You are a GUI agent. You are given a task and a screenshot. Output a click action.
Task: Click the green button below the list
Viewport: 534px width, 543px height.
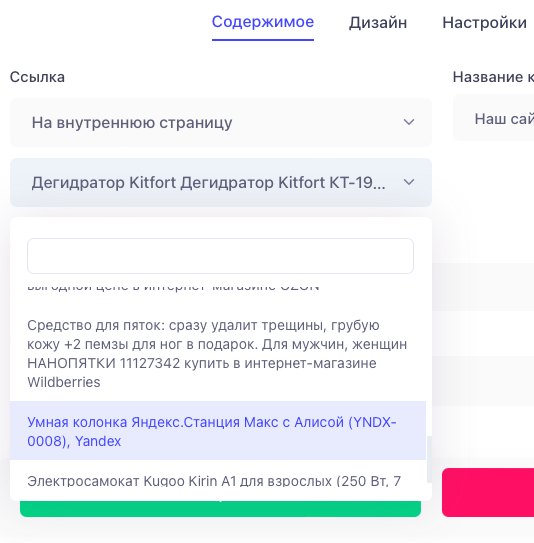tap(221, 509)
